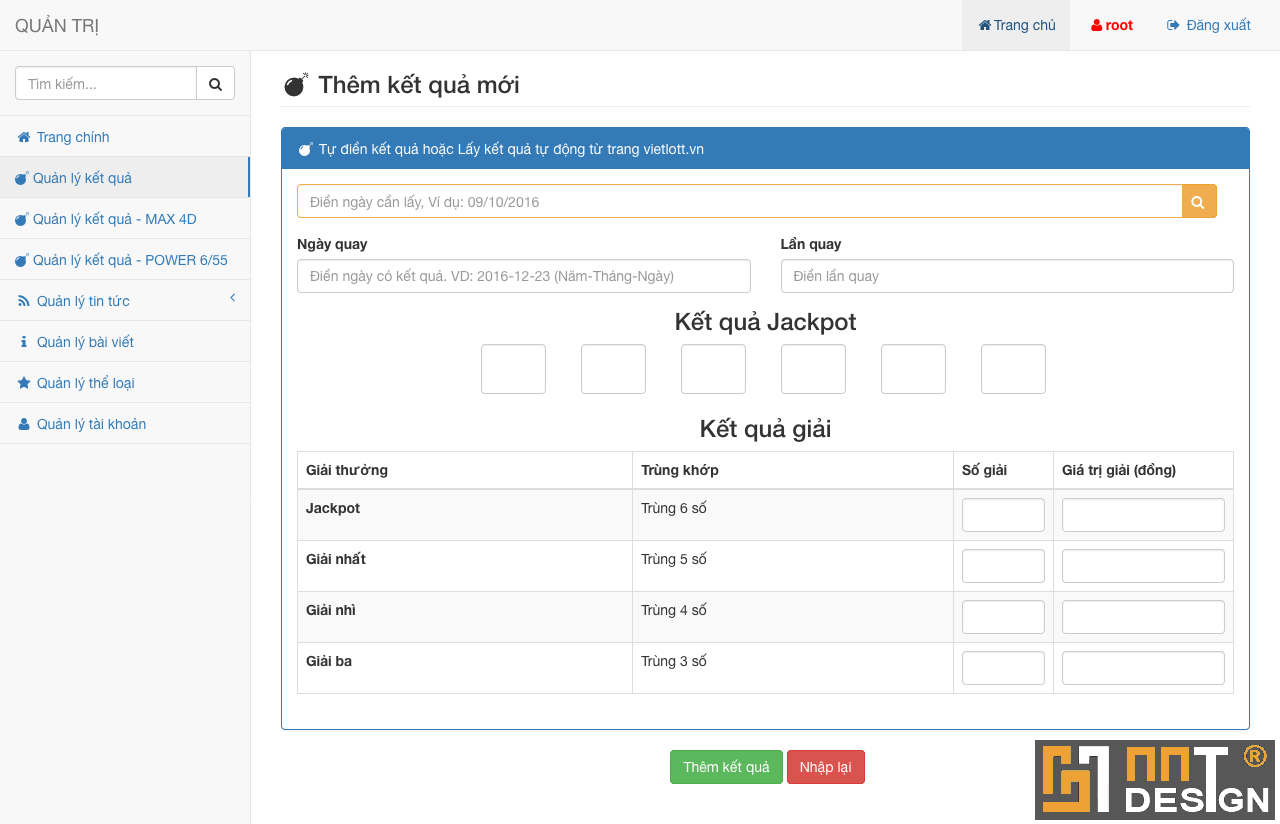
Task: Open Quản lý tin tức sidebar item
Action: (x=125, y=301)
